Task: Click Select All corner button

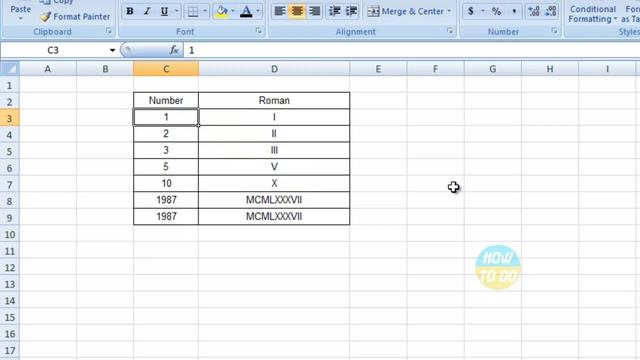Action: coord(9,69)
